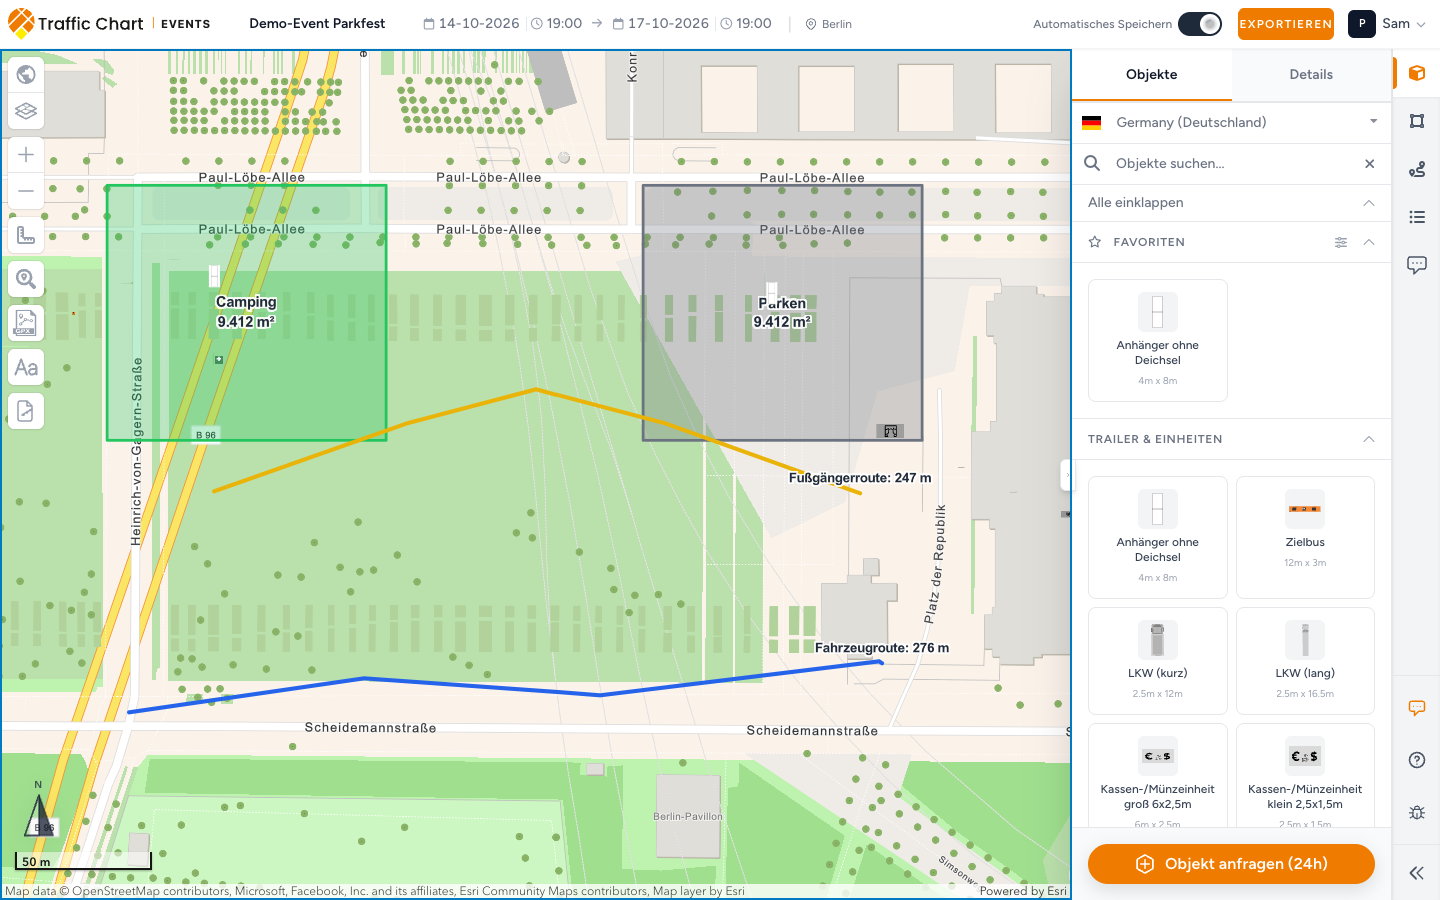The width and height of the screenshot is (1440, 900).
Task: Open the comments sidebar icon
Action: pos(1417,265)
